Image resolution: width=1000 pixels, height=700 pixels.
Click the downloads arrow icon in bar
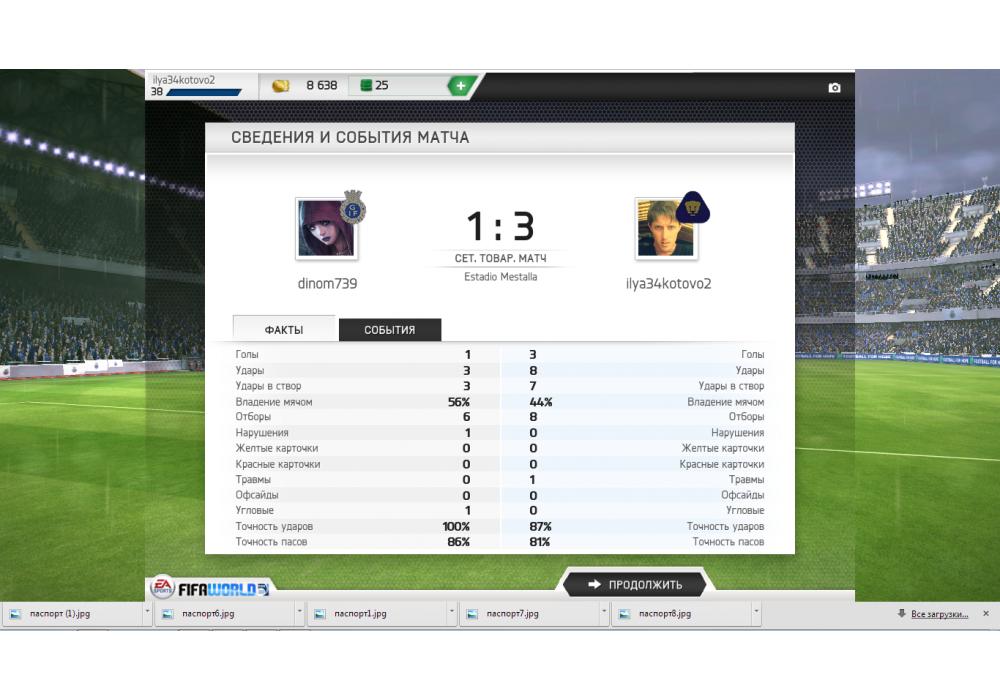coord(901,613)
